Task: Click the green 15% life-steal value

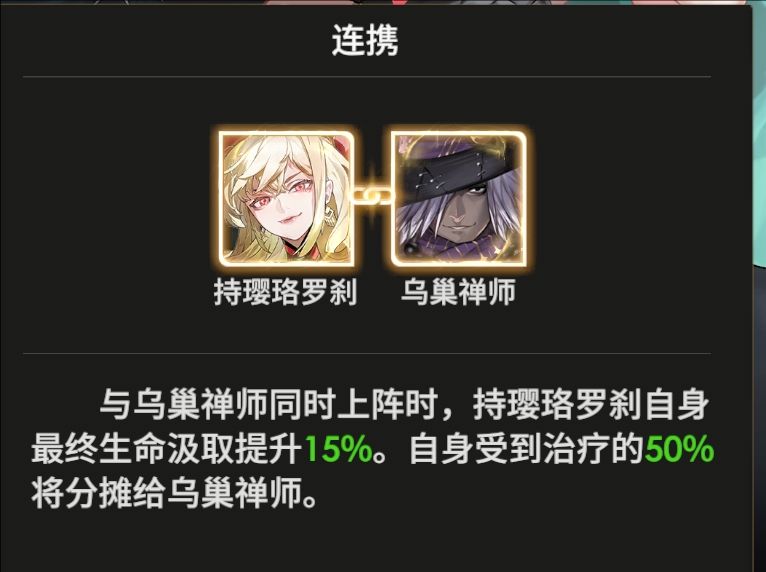Action: 339,449
